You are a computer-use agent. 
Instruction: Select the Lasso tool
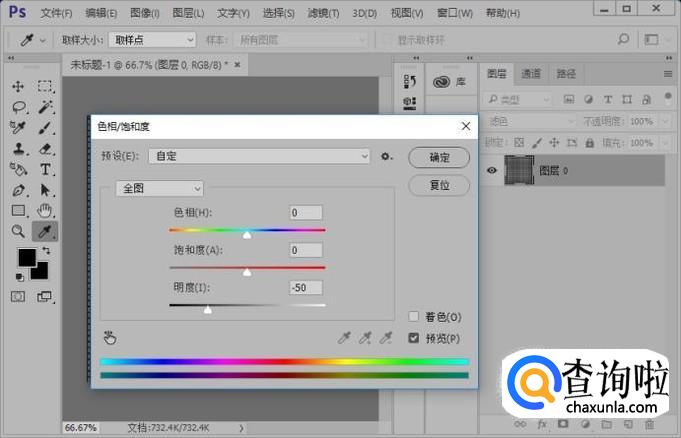click(19, 107)
